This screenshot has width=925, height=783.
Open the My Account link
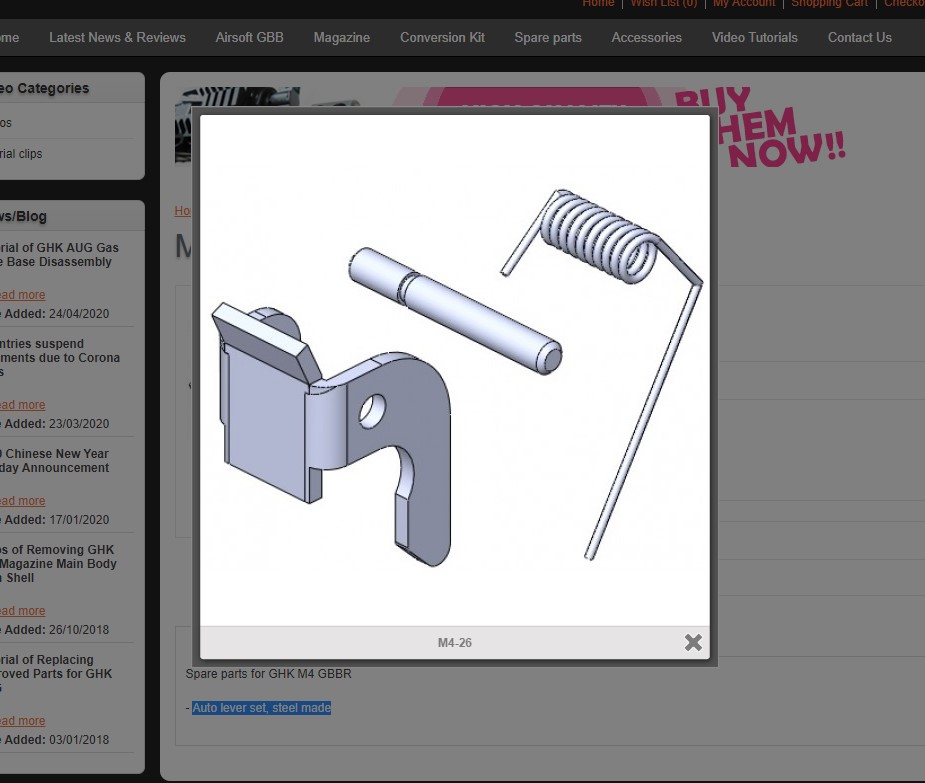click(x=744, y=4)
